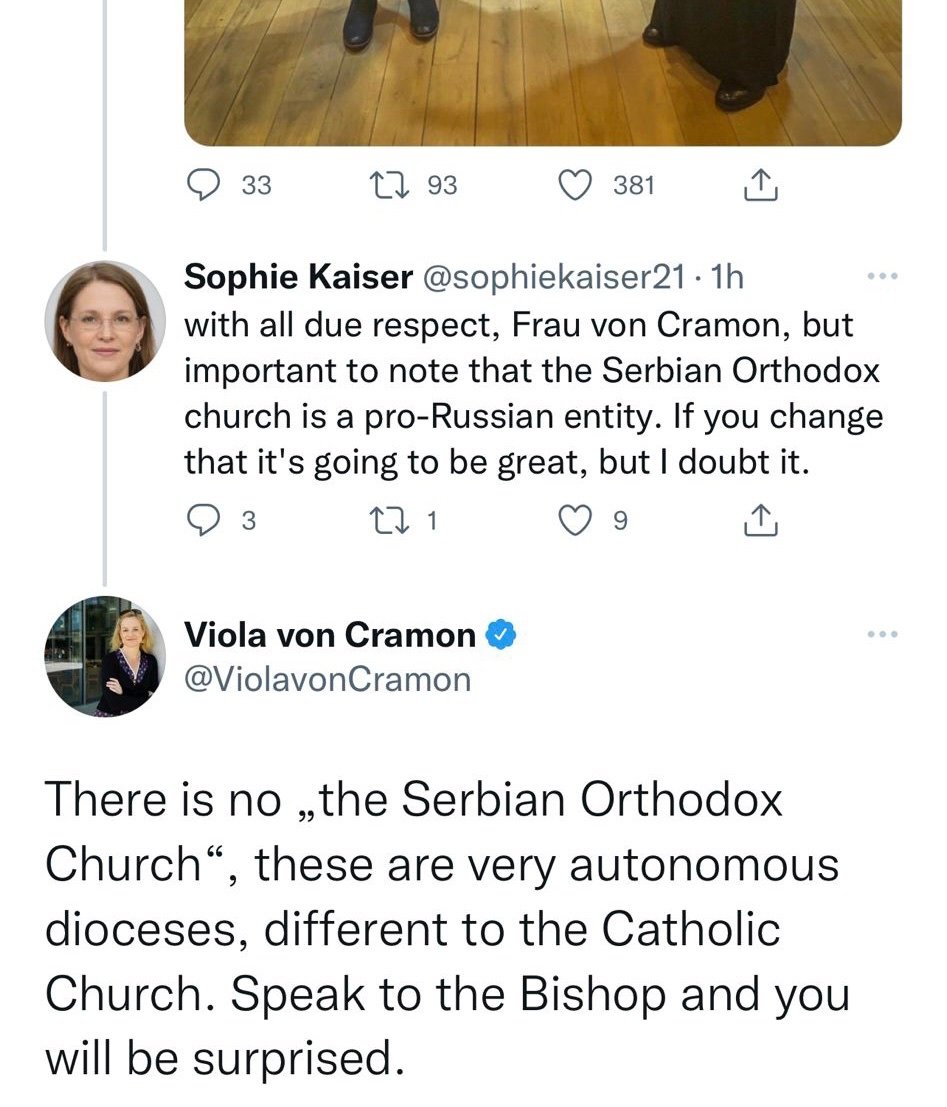Click Viola von Cramon's verified badge
Viewport: 947px width, 1107px height.
501,635
